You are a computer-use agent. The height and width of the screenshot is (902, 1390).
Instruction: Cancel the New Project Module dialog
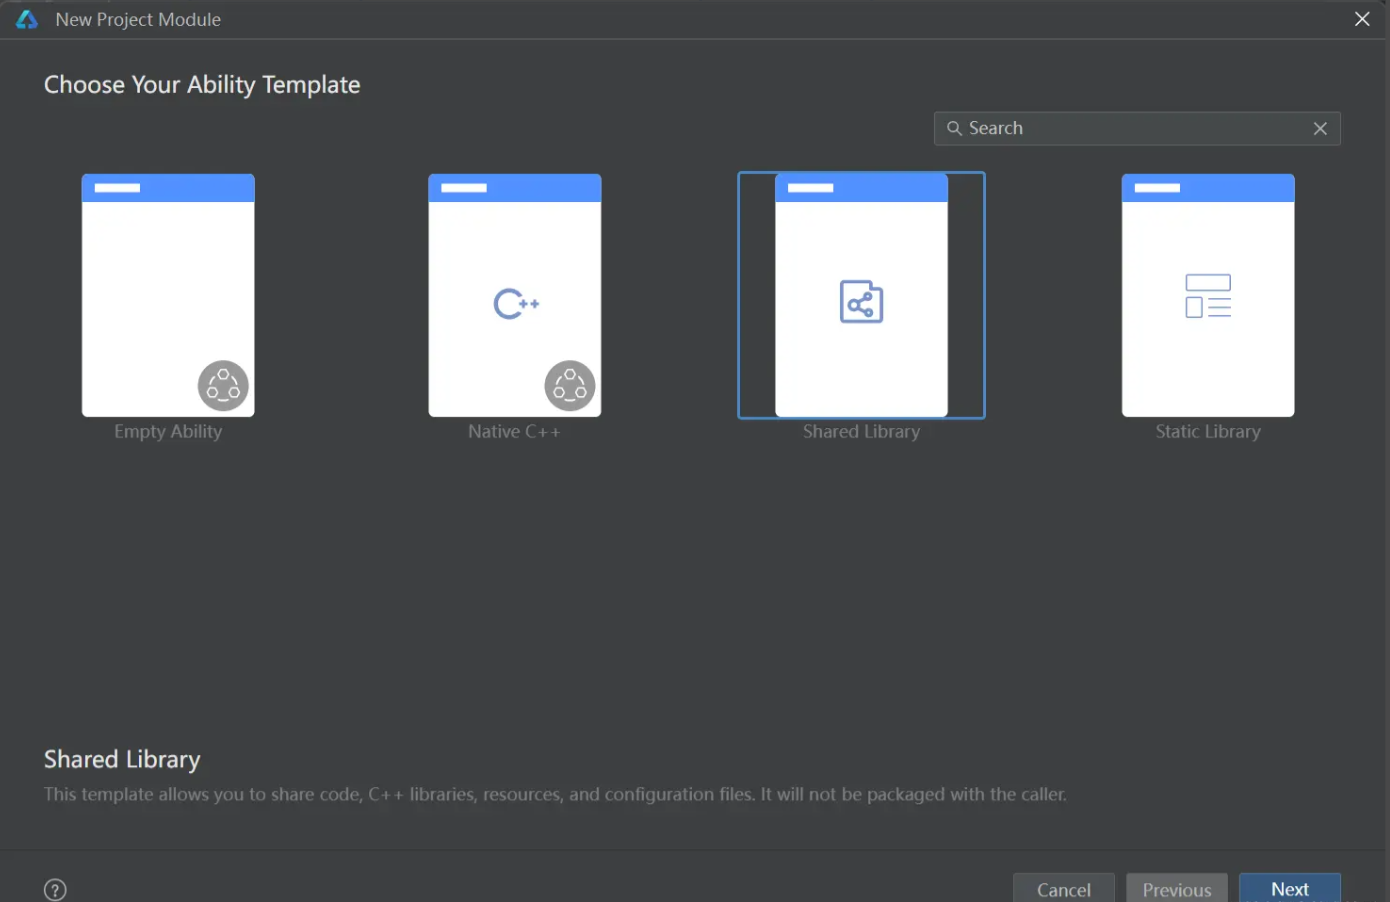[x=1063, y=889]
